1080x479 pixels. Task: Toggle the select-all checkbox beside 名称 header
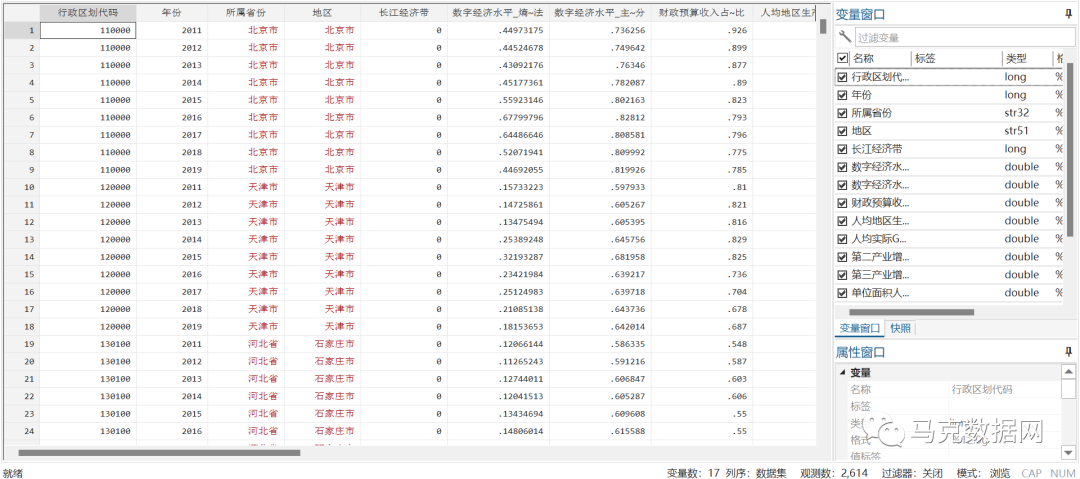click(842, 59)
